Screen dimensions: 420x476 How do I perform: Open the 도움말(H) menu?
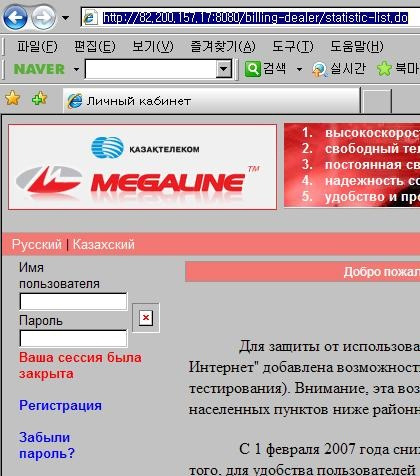coord(357,47)
